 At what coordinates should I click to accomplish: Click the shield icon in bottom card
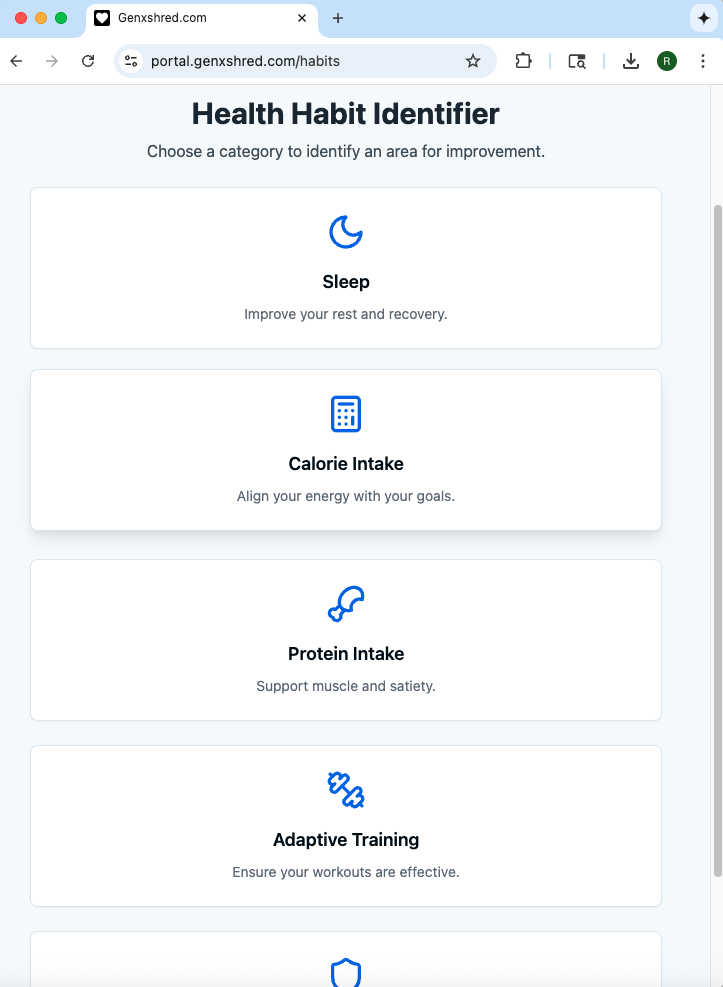(x=346, y=973)
